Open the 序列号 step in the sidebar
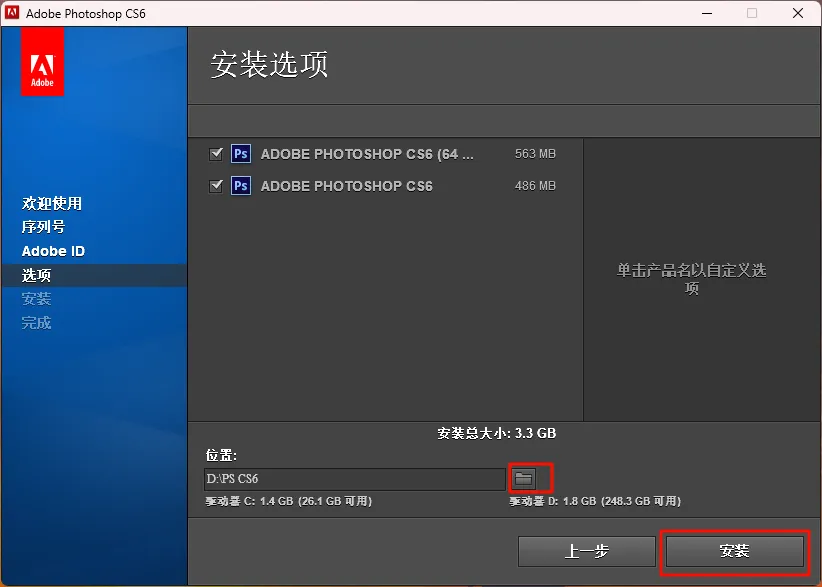The height and width of the screenshot is (587, 822). [43, 227]
